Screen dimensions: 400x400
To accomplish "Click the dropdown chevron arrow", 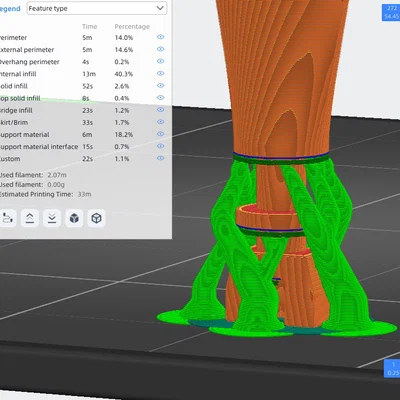I will (160, 8).
